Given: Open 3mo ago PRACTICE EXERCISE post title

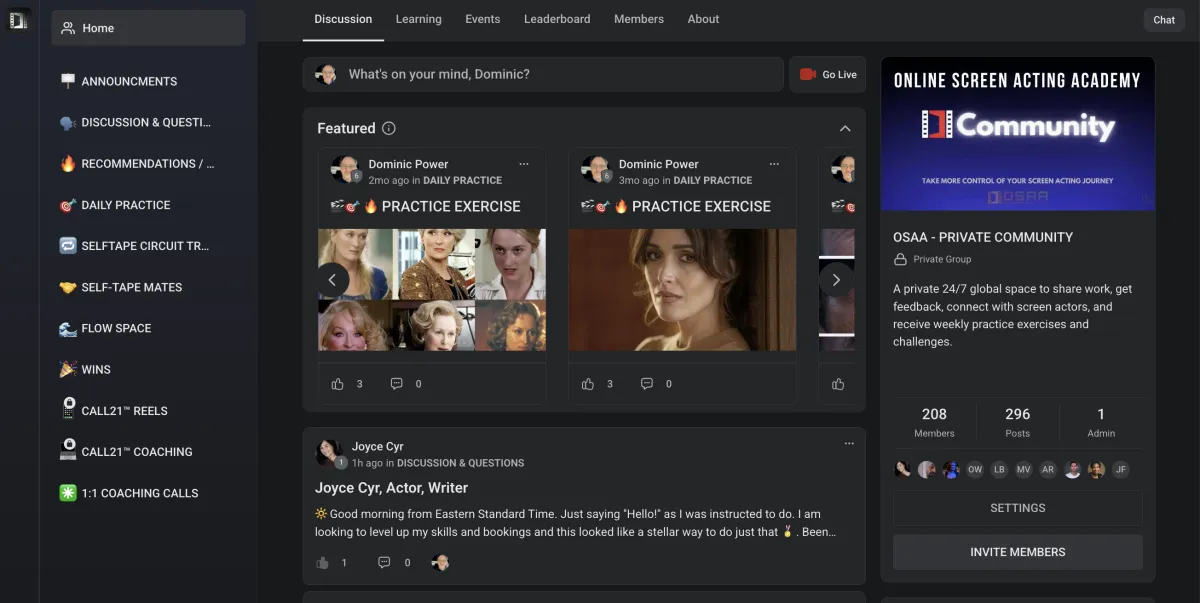Looking at the screenshot, I should pyautogui.click(x=675, y=206).
